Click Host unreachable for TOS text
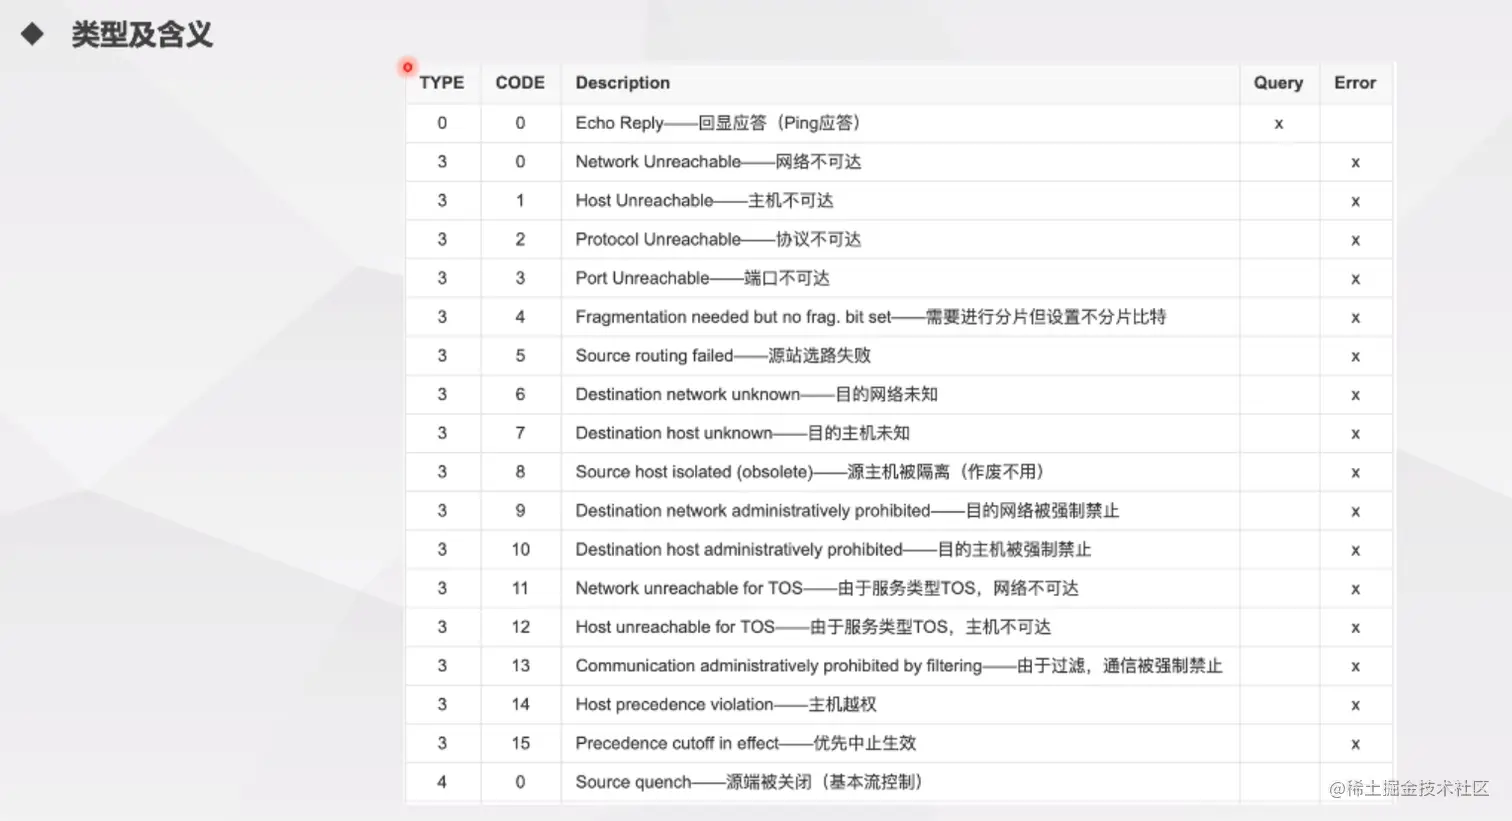1512x821 pixels. [x=813, y=627]
